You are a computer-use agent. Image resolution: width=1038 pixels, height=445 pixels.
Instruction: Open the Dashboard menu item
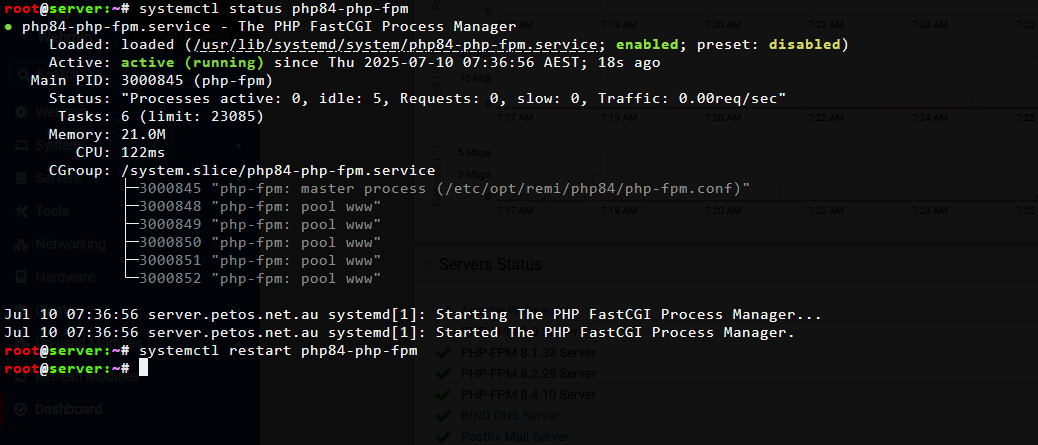coord(69,409)
